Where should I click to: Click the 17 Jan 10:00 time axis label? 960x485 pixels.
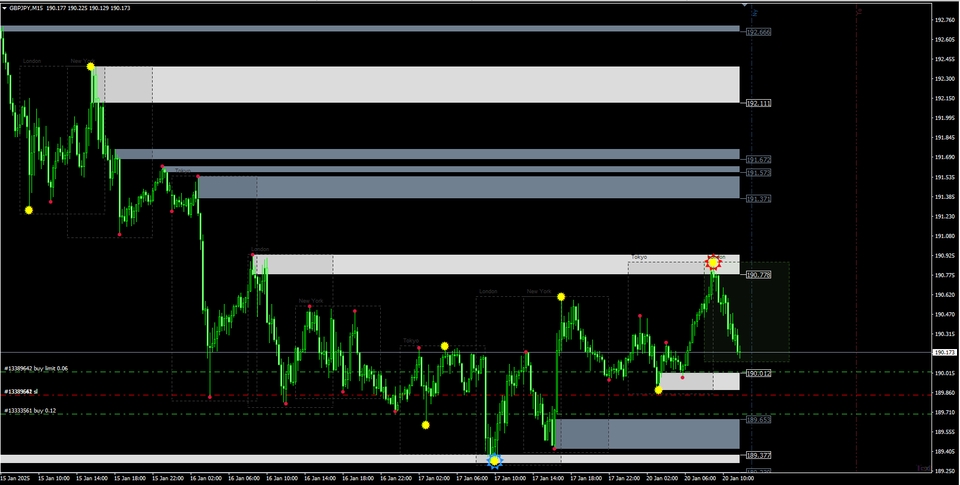[511, 478]
